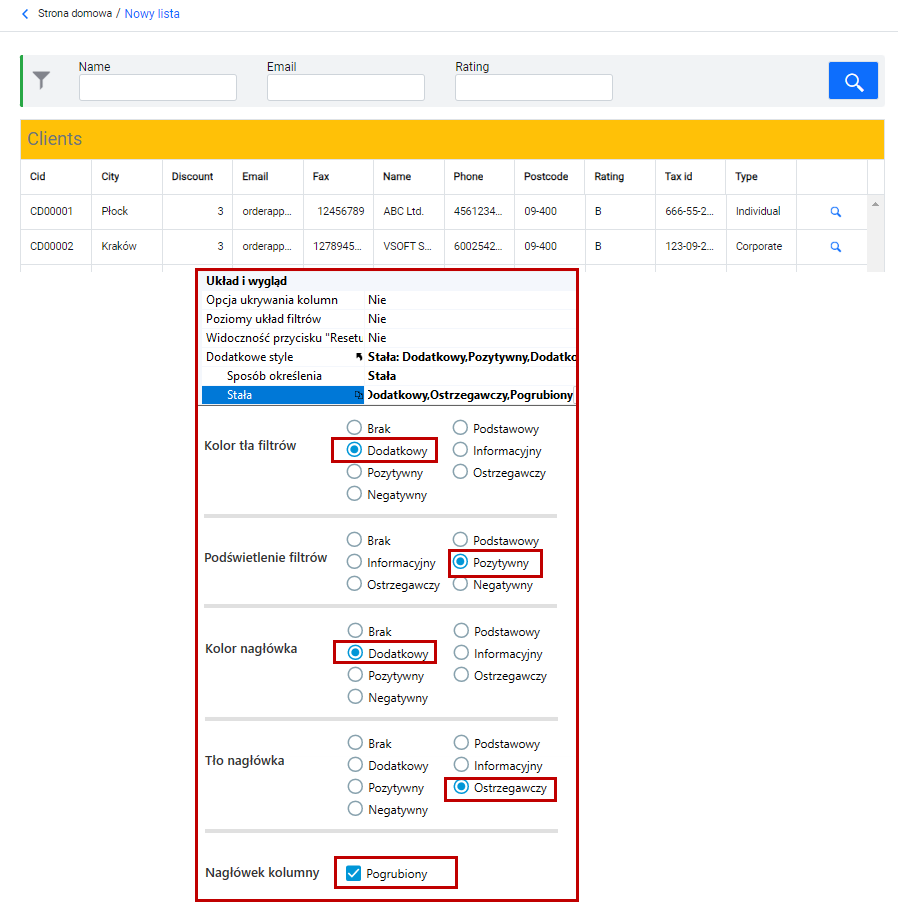Select Dodatkowy for Kolor tła filtrów
The height and width of the screenshot is (902, 898).
(x=354, y=450)
